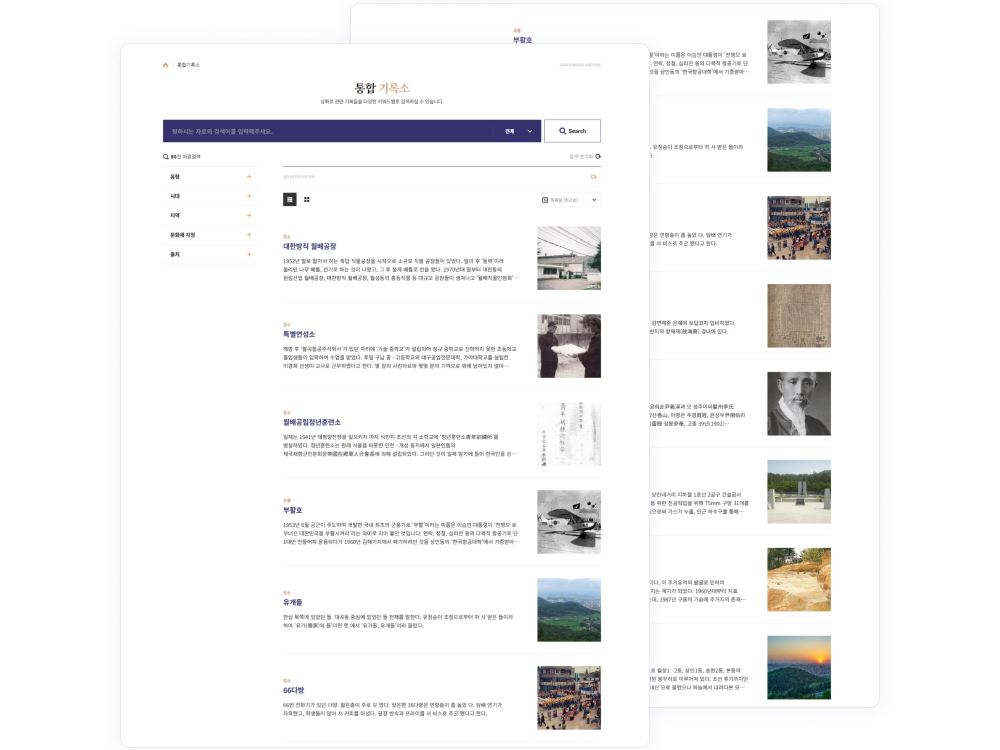Open the 특별연성소 record title
This screenshot has height=750, width=1000.
[x=299, y=334]
